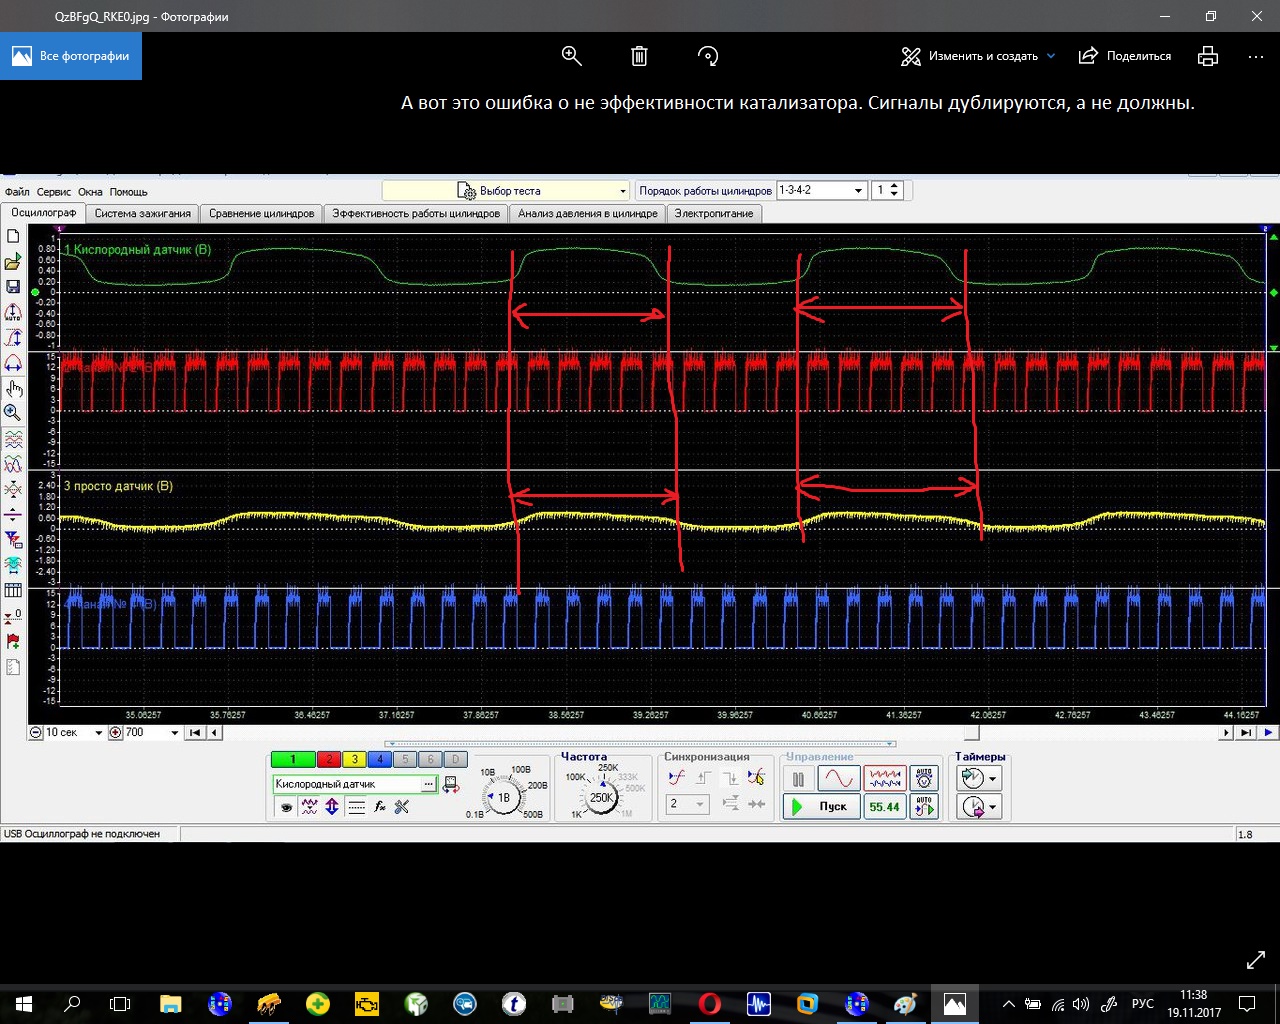Click the cylinder number stepper showing 1
1280x1024 pixels.
point(888,190)
